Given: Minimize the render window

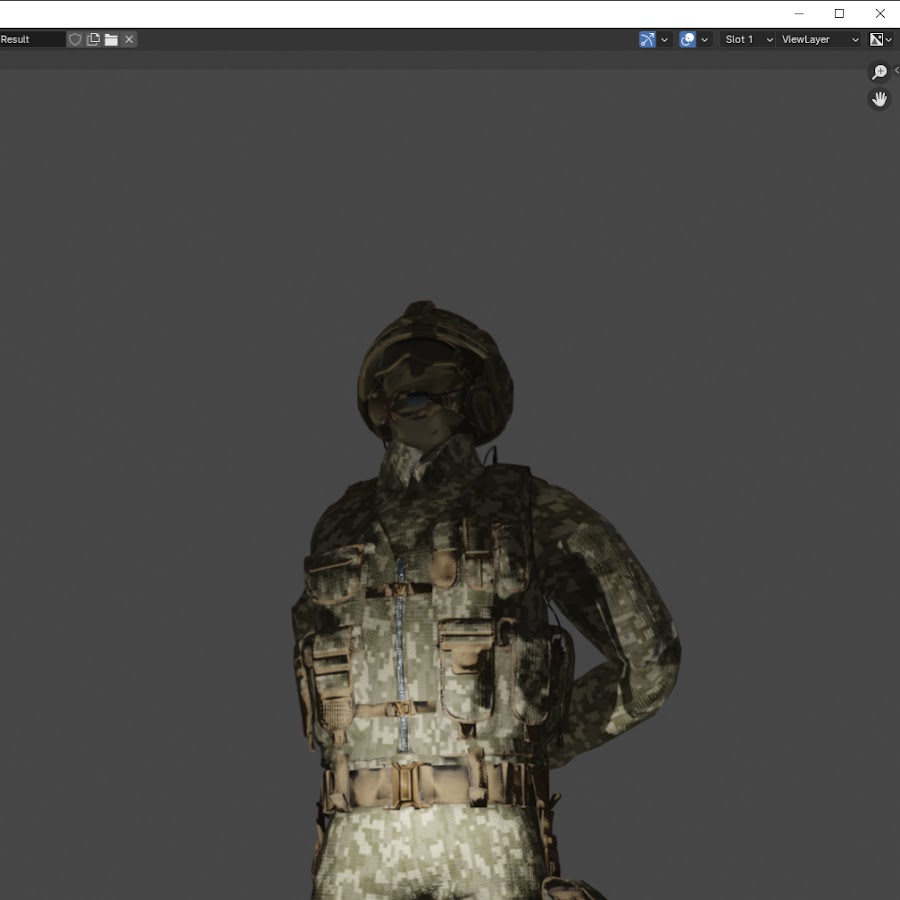Looking at the screenshot, I should [799, 13].
